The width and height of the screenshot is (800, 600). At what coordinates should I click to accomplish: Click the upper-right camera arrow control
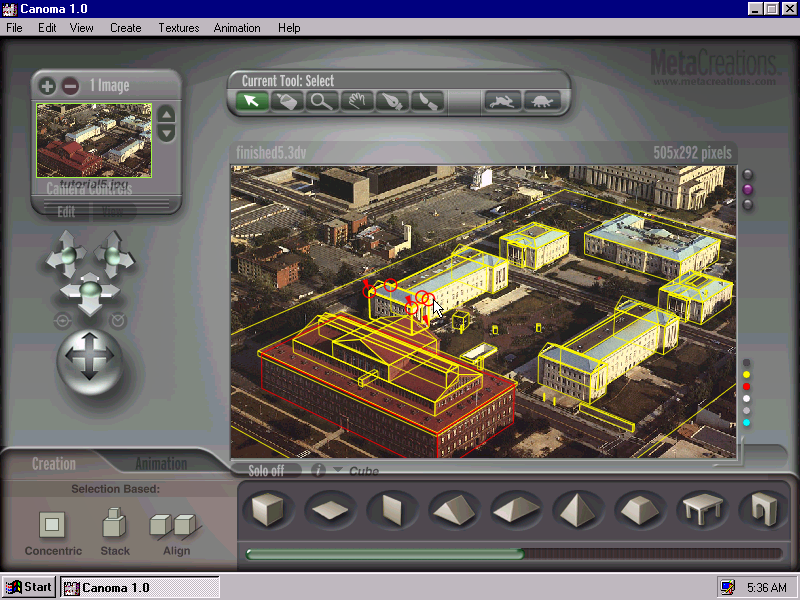pyautogui.click(x=113, y=254)
